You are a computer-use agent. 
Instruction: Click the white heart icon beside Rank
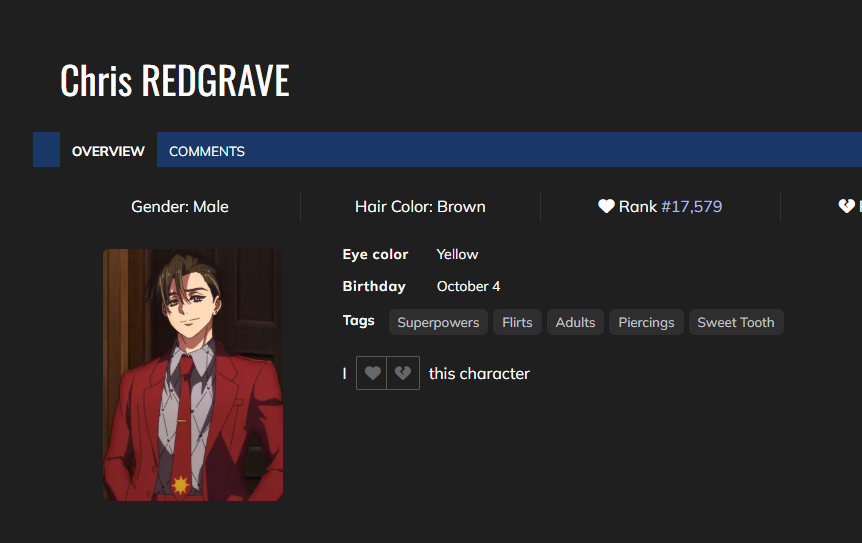(x=606, y=206)
